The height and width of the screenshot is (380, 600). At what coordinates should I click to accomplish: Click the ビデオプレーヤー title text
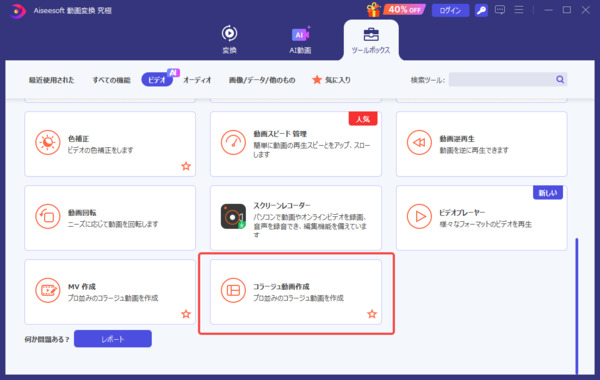coord(462,212)
